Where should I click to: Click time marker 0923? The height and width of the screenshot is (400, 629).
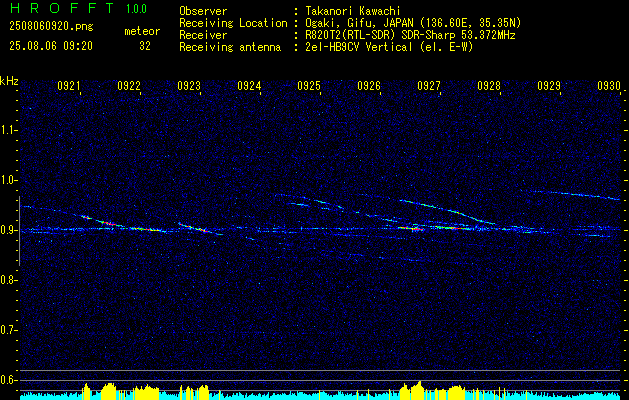click(x=189, y=85)
